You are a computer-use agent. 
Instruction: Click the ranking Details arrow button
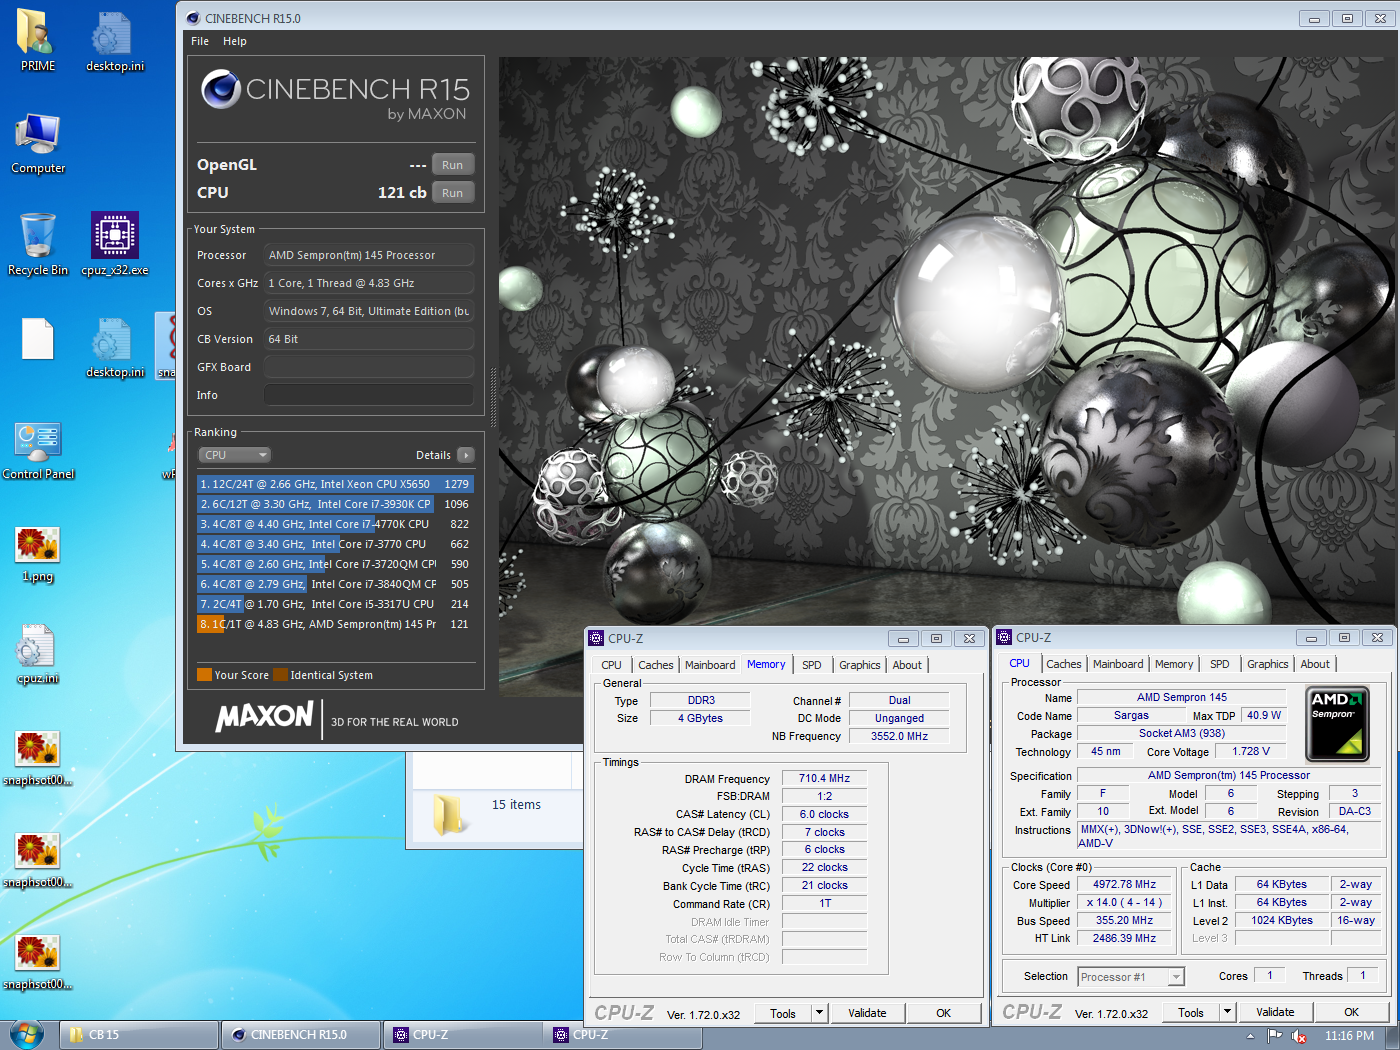click(x=466, y=455)
